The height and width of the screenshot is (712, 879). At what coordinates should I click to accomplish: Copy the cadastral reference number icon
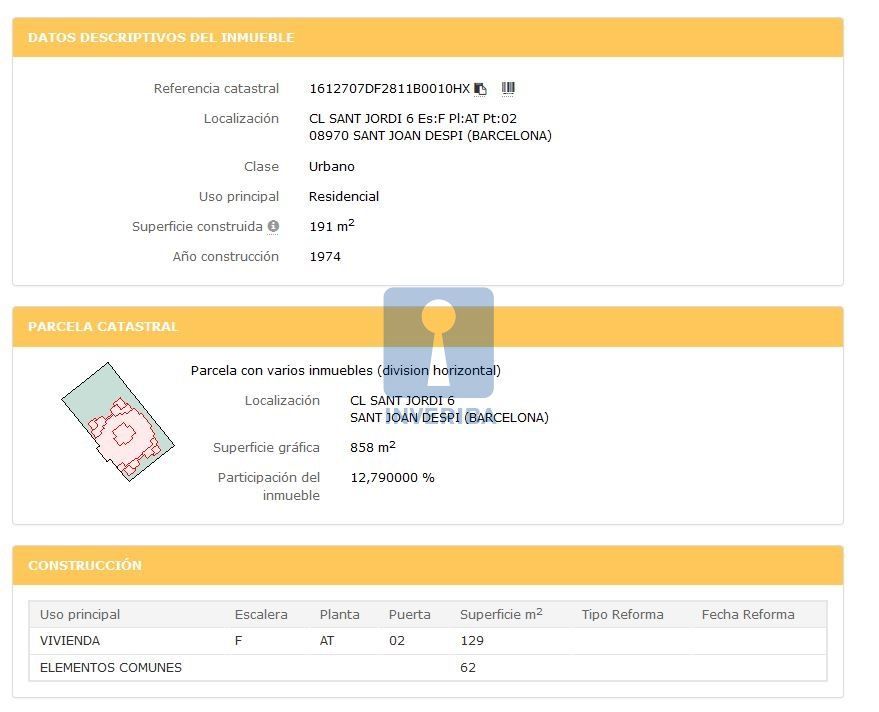(480, 89)
